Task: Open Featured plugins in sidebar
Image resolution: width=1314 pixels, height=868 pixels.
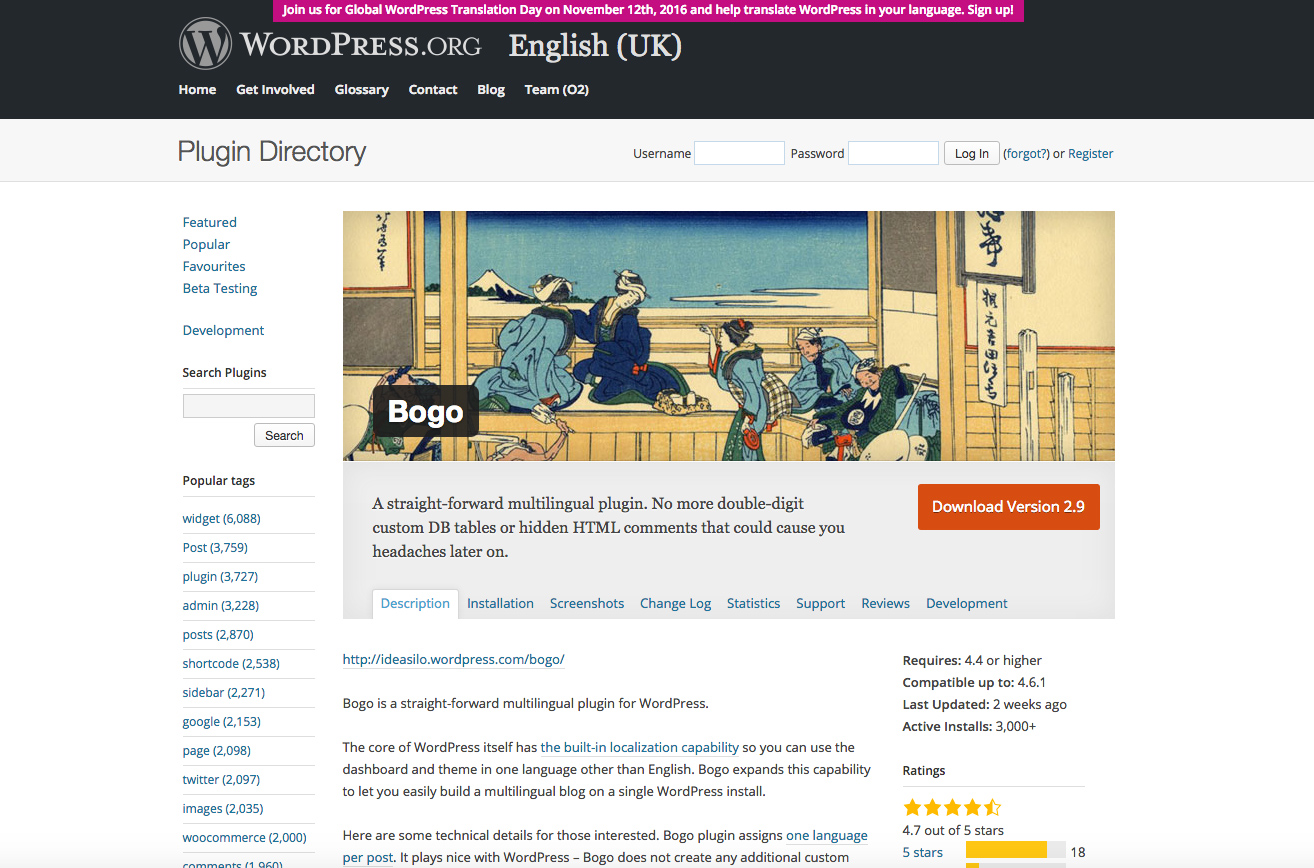Action: click(x=209, y=222)
